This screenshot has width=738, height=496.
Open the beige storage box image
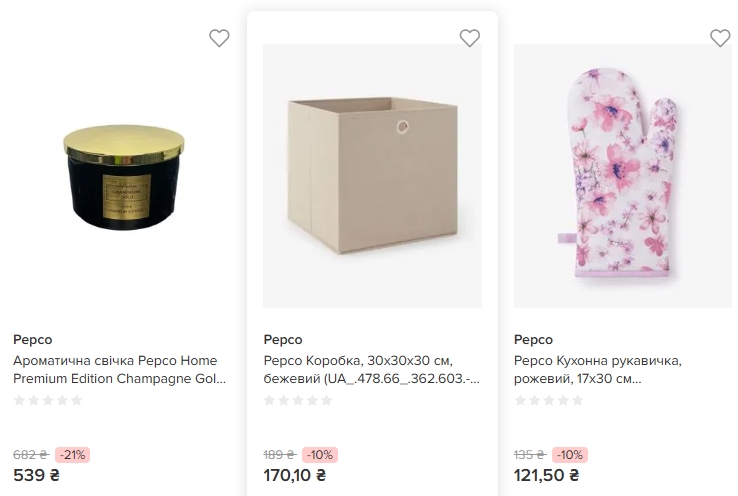pos(372,176)
